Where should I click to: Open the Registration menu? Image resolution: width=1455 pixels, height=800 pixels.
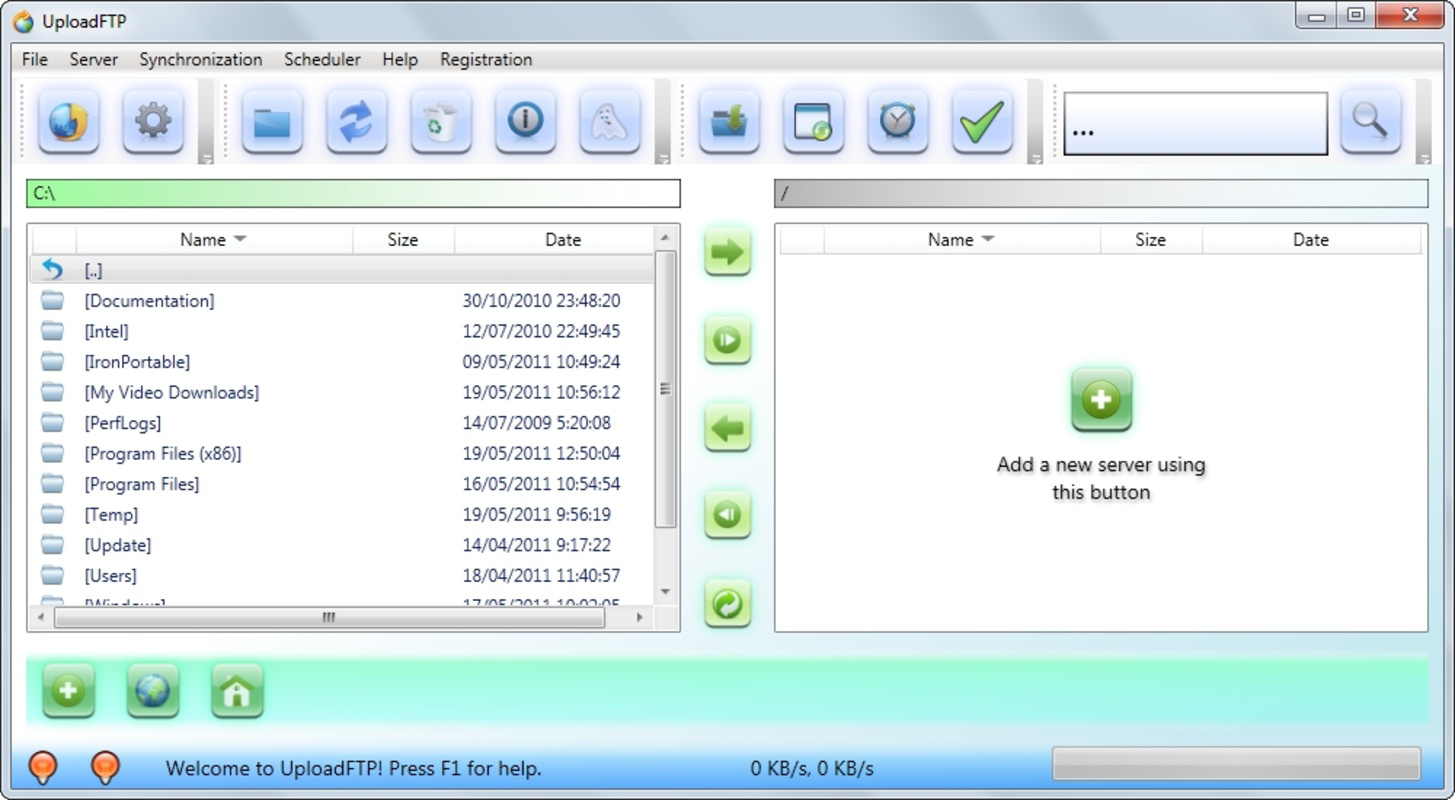[x=486, y=60]
